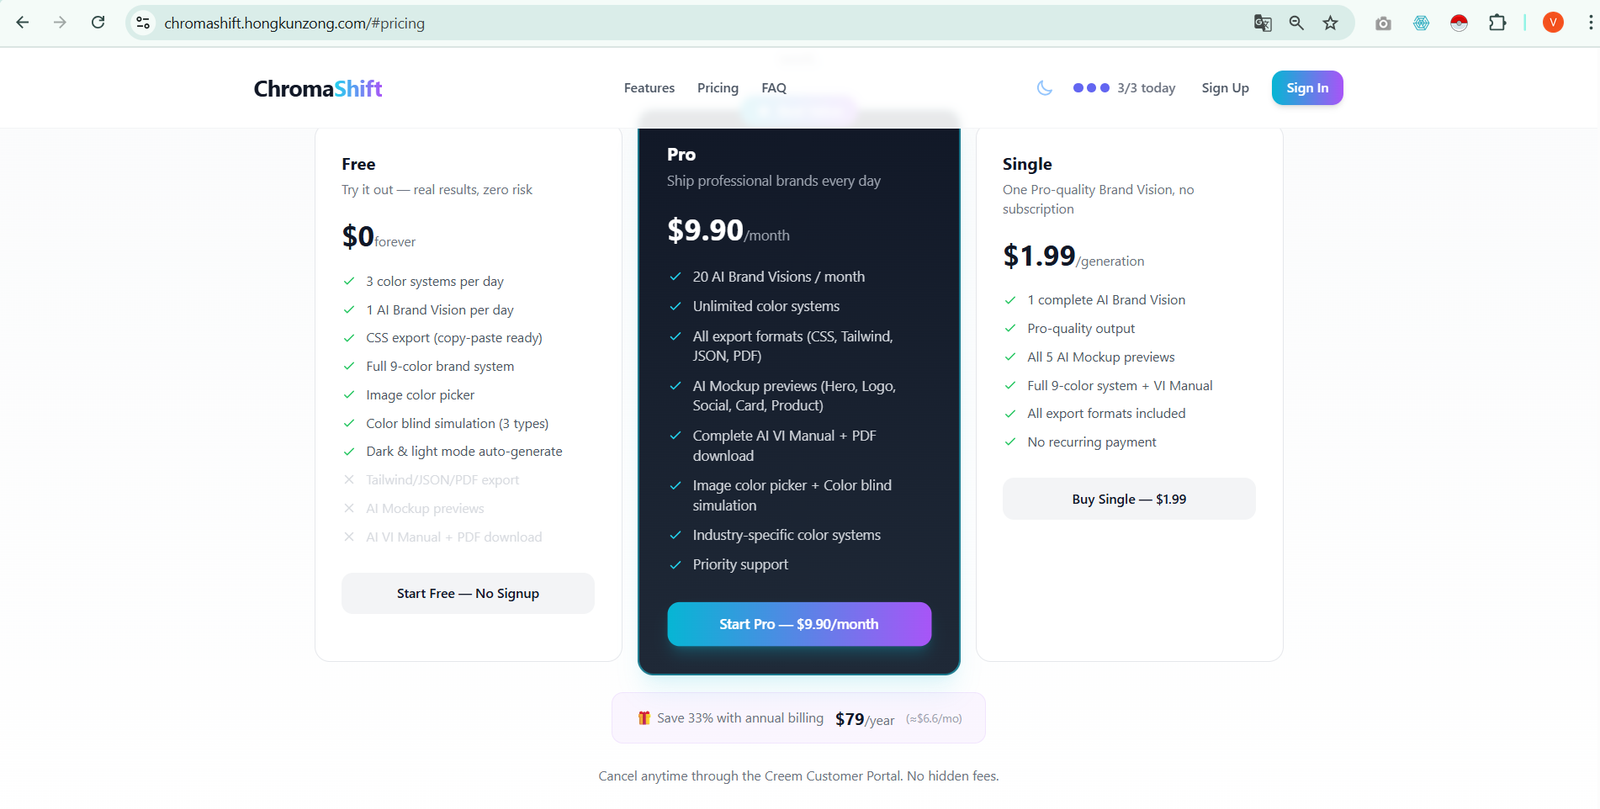
Task: Bookmark this page with the star
Action: click(x=1330, y=23)
